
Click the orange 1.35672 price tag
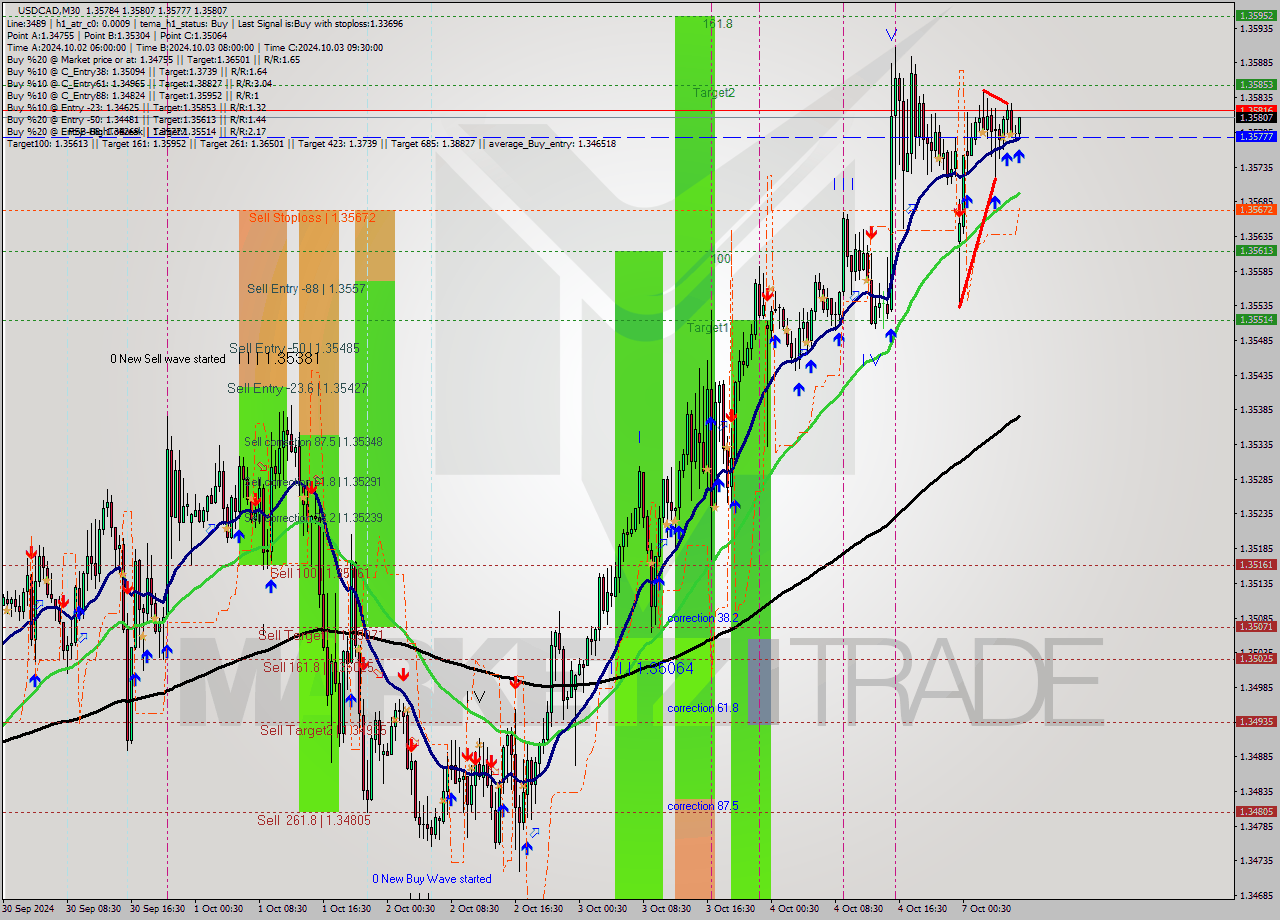coord(1256,210)
